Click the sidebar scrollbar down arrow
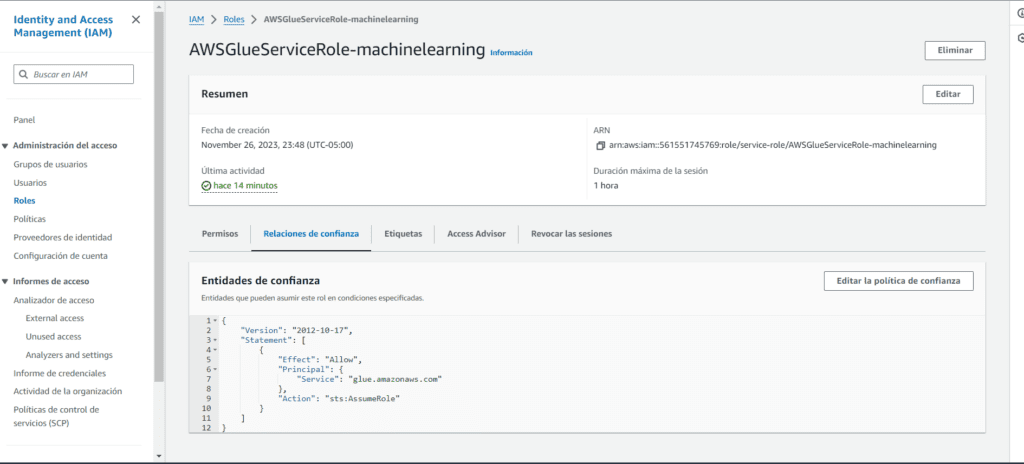The image size is (1024, 464). (159, 457)
